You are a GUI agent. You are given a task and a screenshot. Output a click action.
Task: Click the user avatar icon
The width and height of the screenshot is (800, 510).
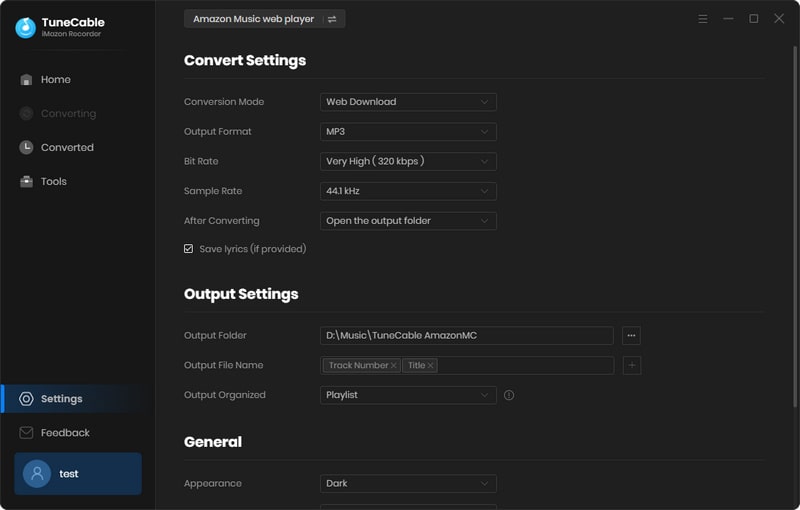click(37, 474)
